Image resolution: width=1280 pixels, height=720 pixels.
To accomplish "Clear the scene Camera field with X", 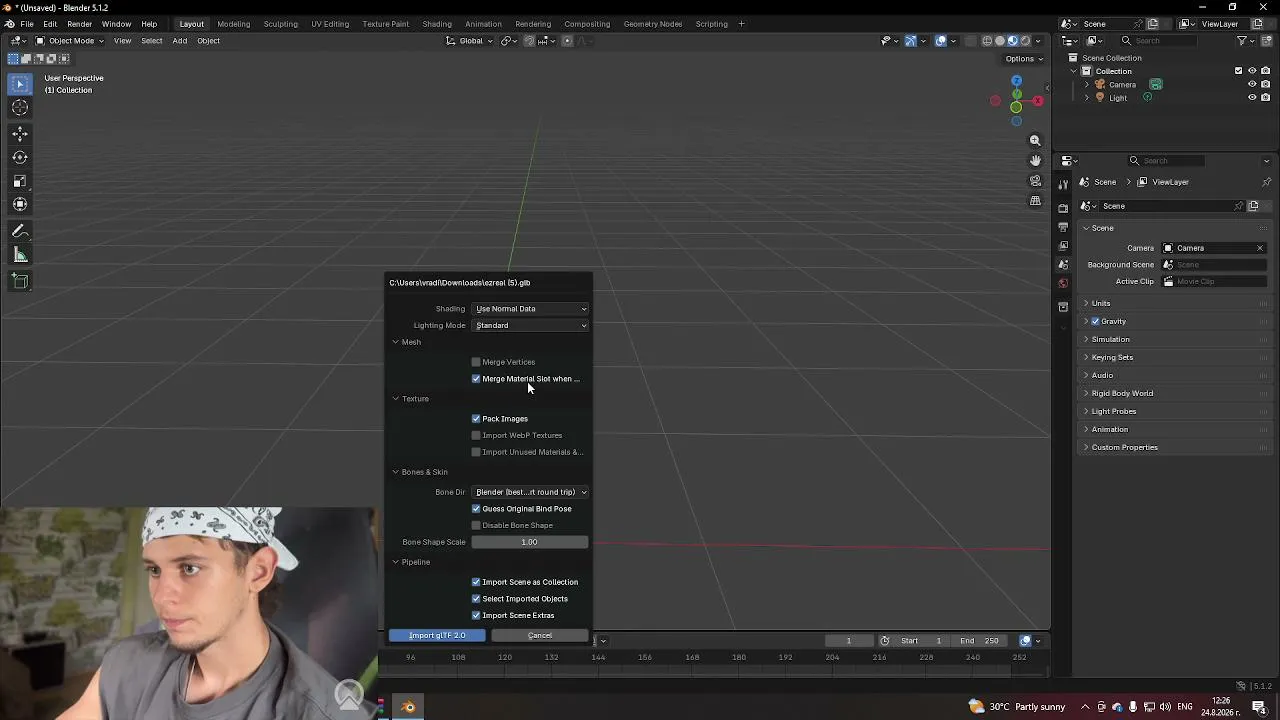I will click(x=1260, y=248).
